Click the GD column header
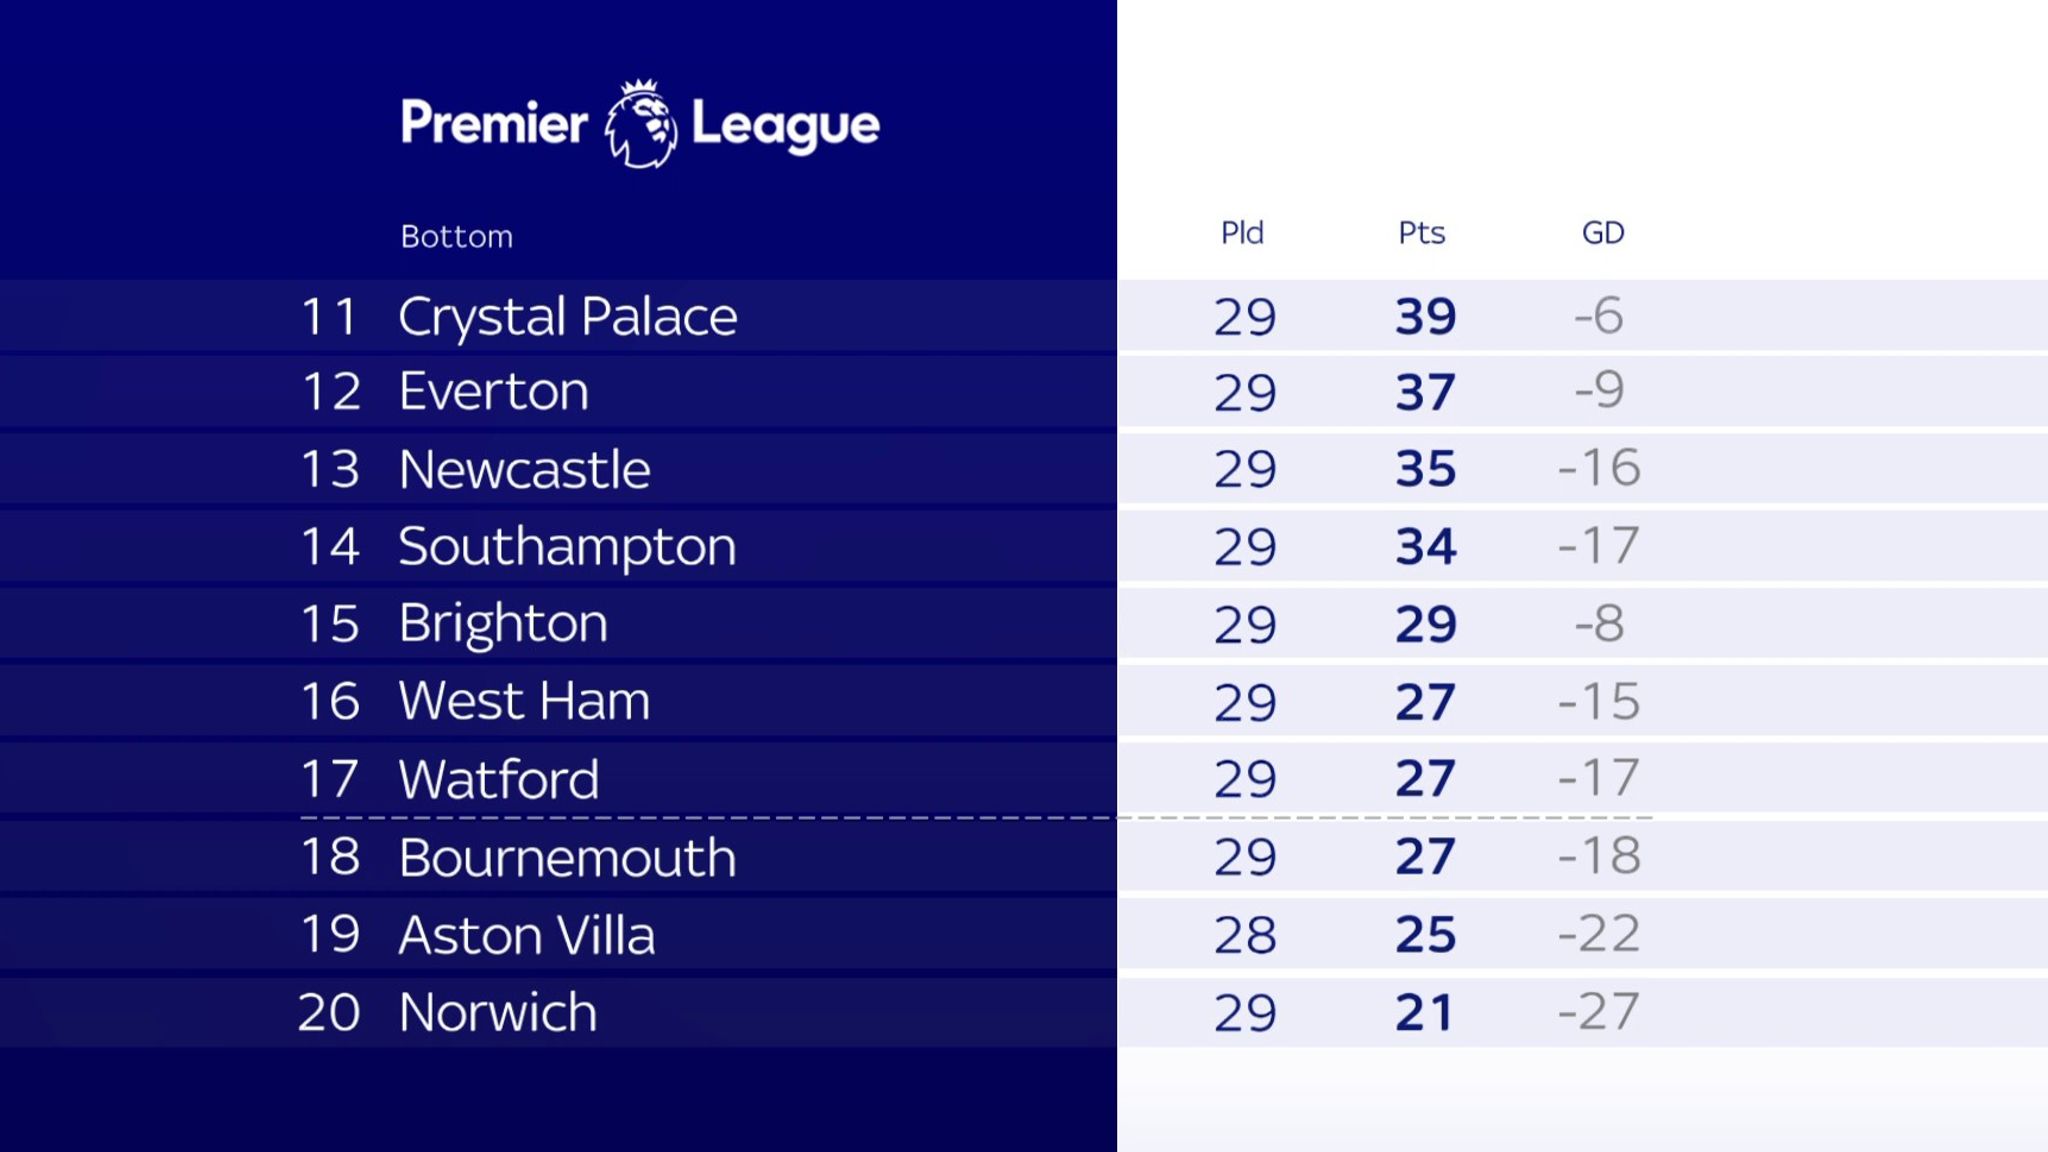The width and height of the screenshot is (2048, 1152). coord(1603,233)
